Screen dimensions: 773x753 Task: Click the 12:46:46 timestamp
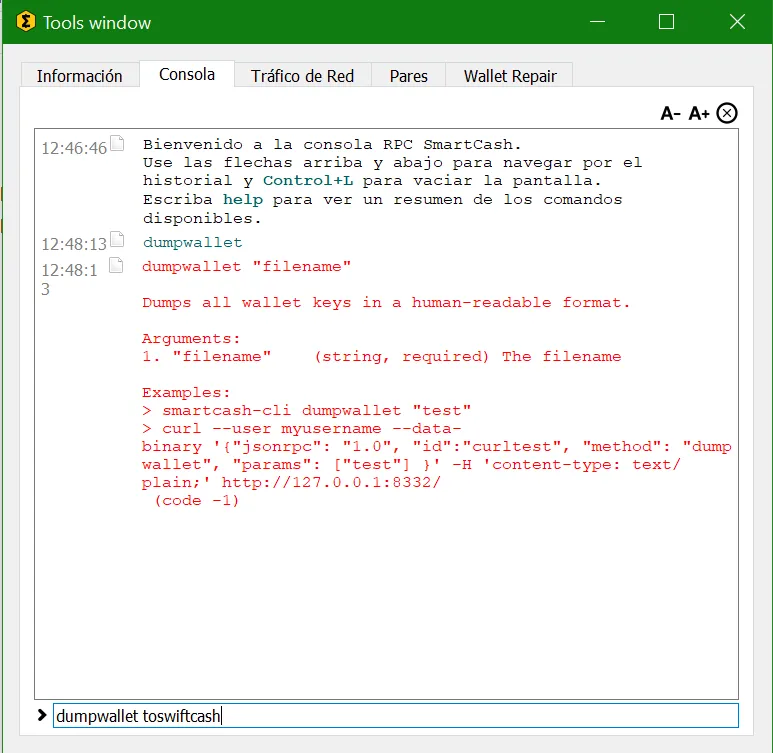point(74,148)
